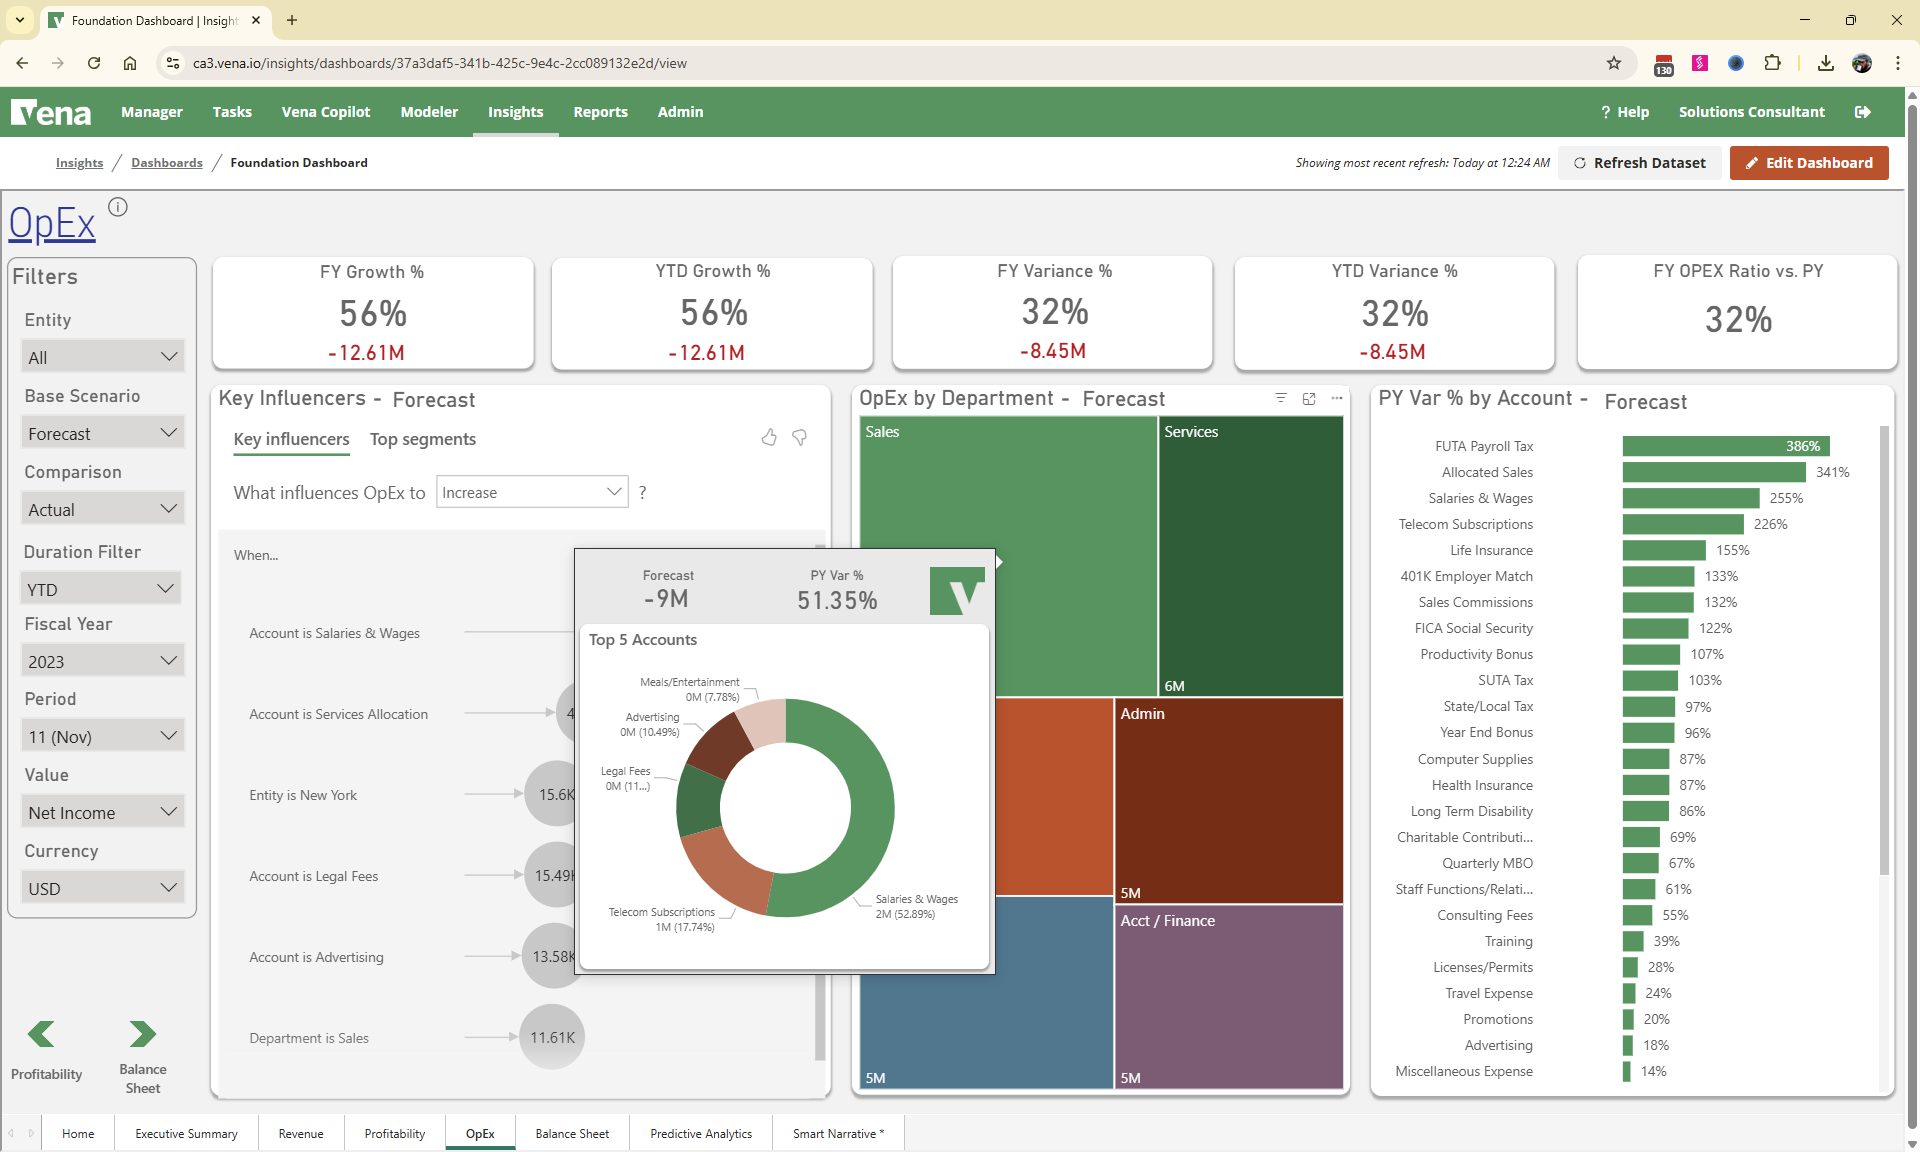Switch to the Top segments tab
1920x1152 pixels.
422,439
